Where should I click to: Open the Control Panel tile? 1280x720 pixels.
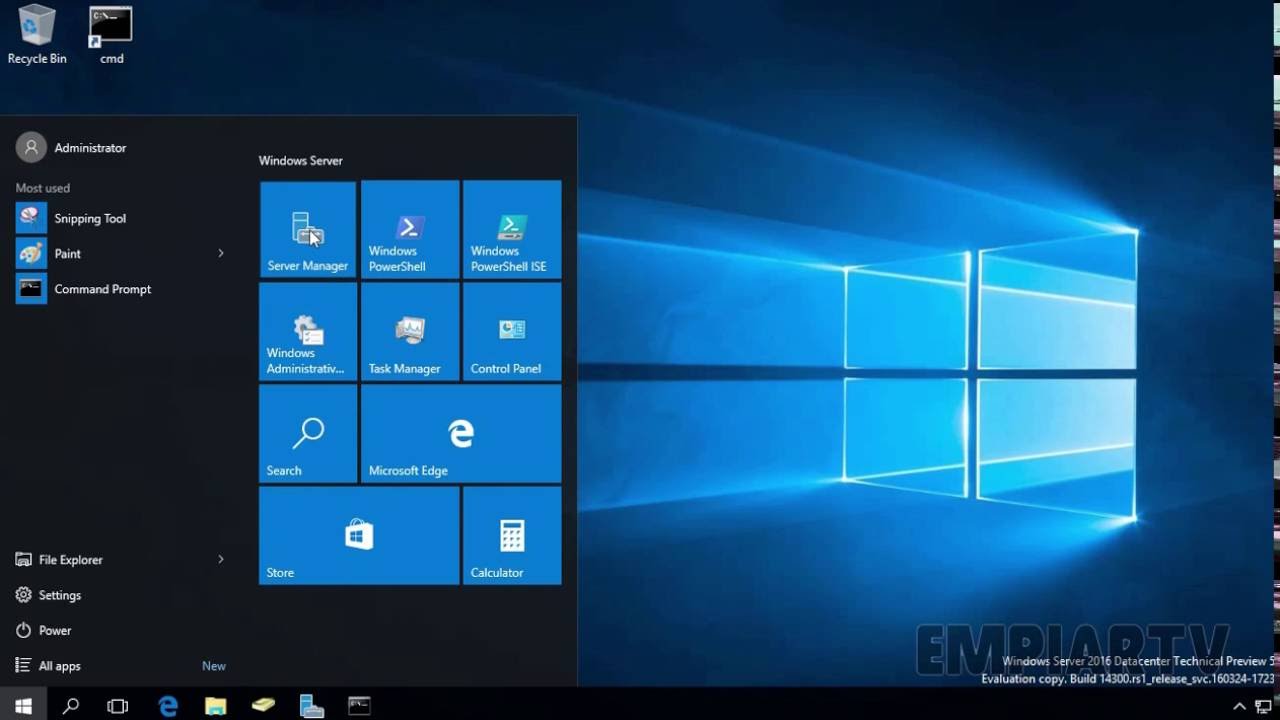tap(512, 331)
